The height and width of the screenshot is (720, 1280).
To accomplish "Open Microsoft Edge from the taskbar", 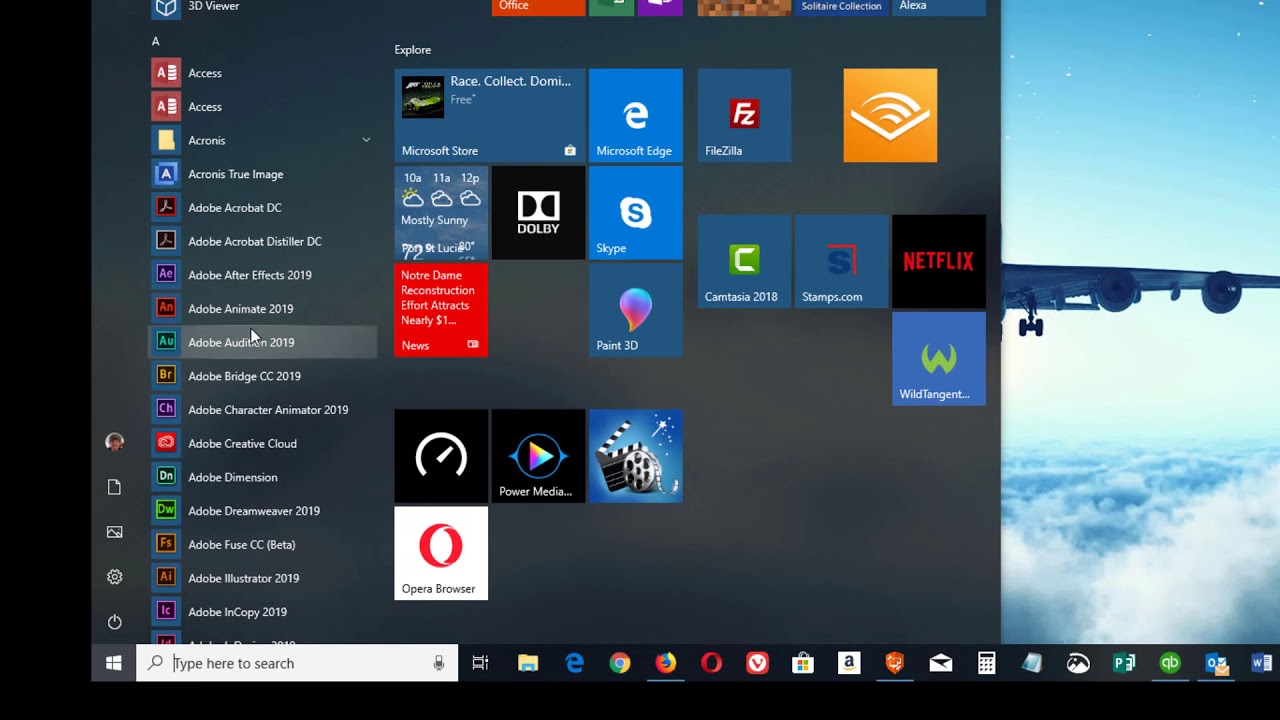I will [574, 663].
